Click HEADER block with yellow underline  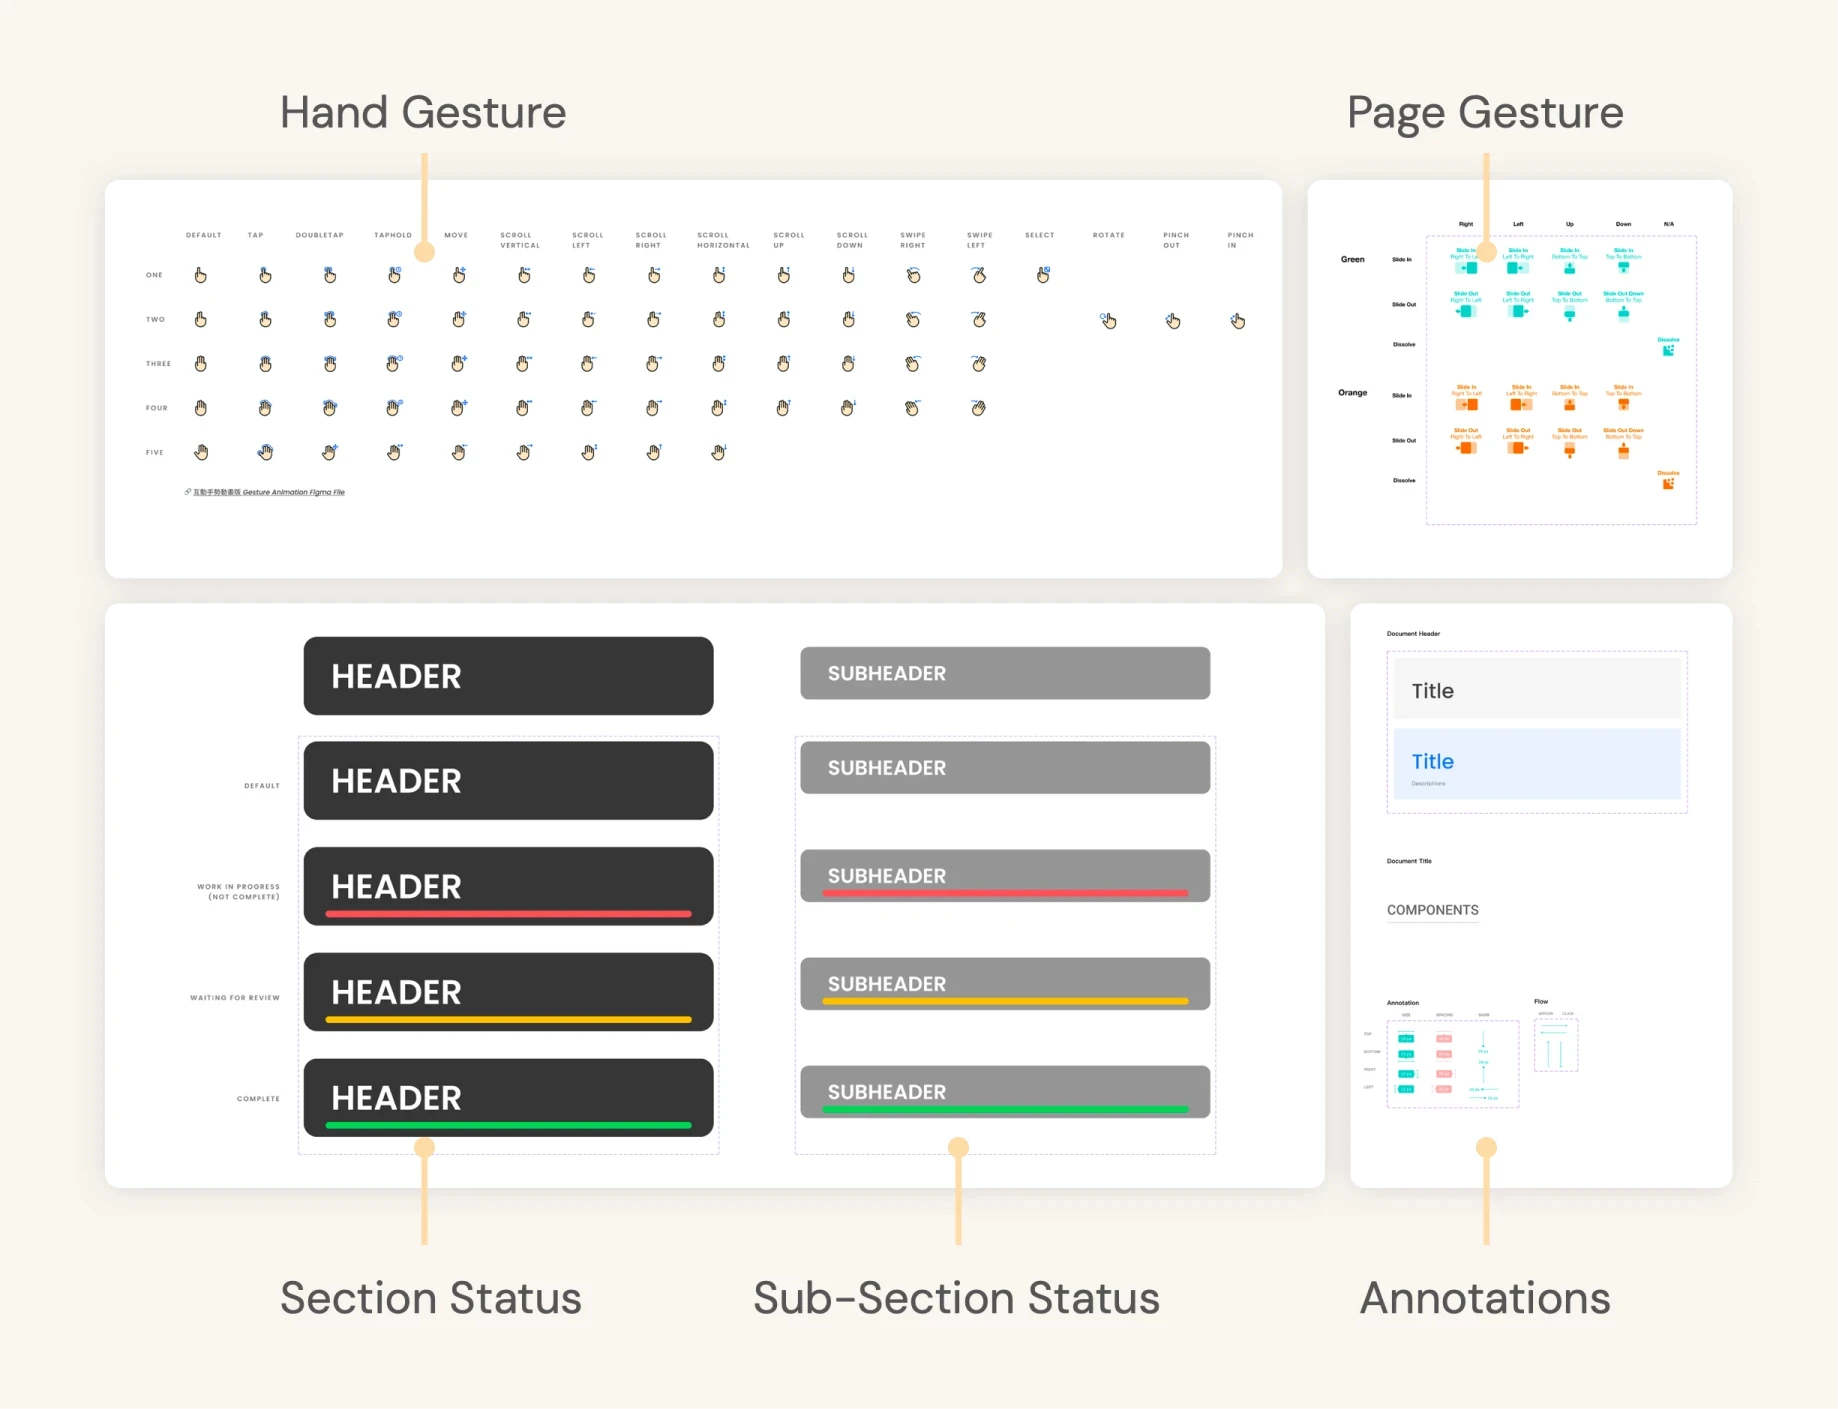click(x=509, y=992)
